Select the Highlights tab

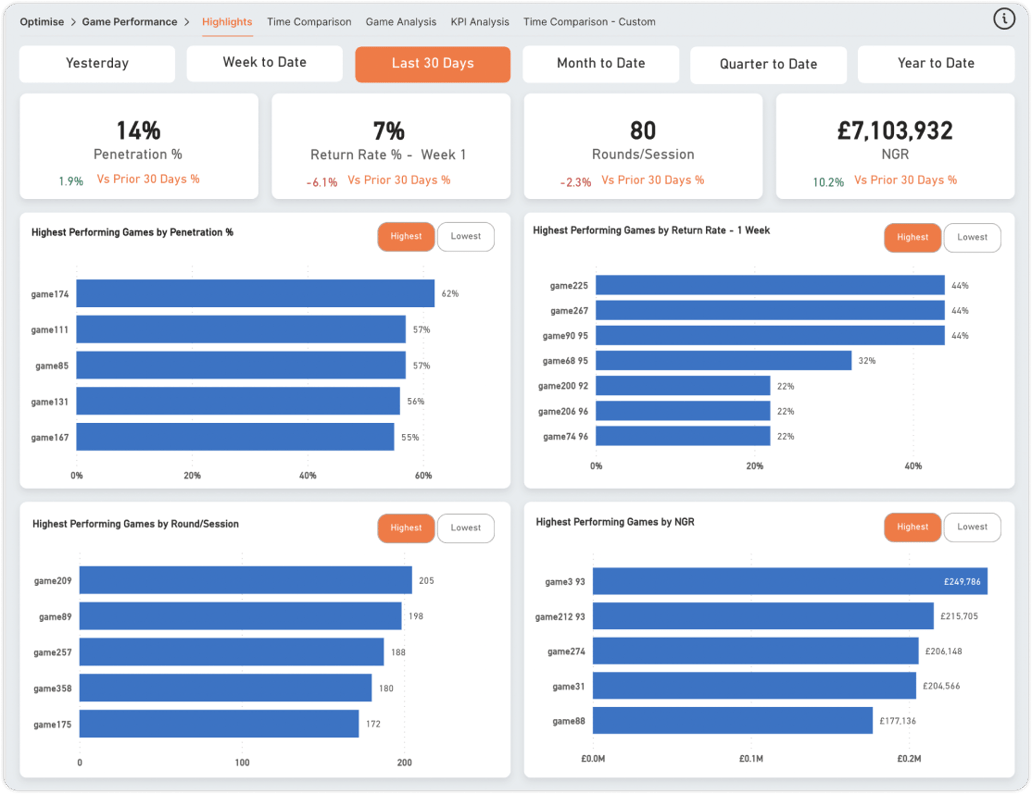[x=227, y=22]
